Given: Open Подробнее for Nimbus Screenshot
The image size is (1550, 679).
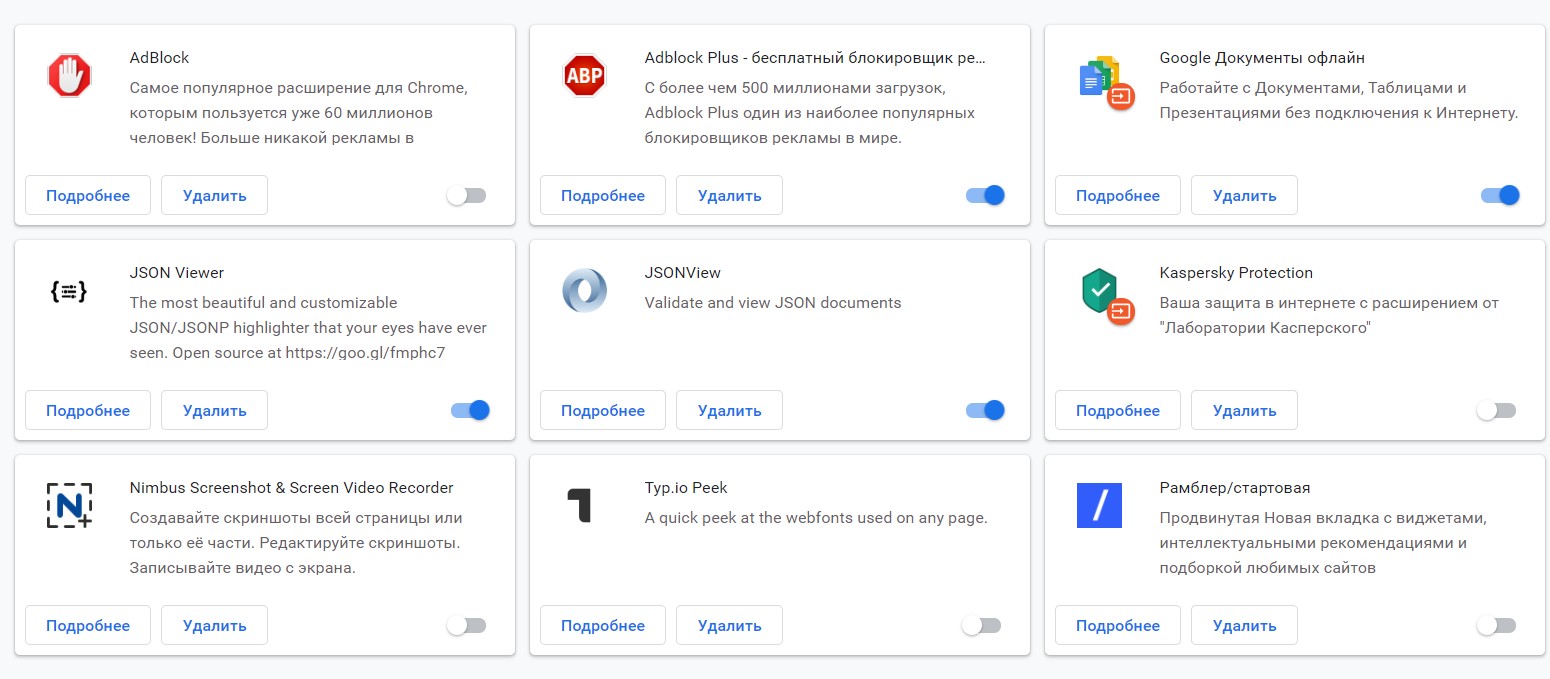Looking at the screenshot, I should pos(88,626).
